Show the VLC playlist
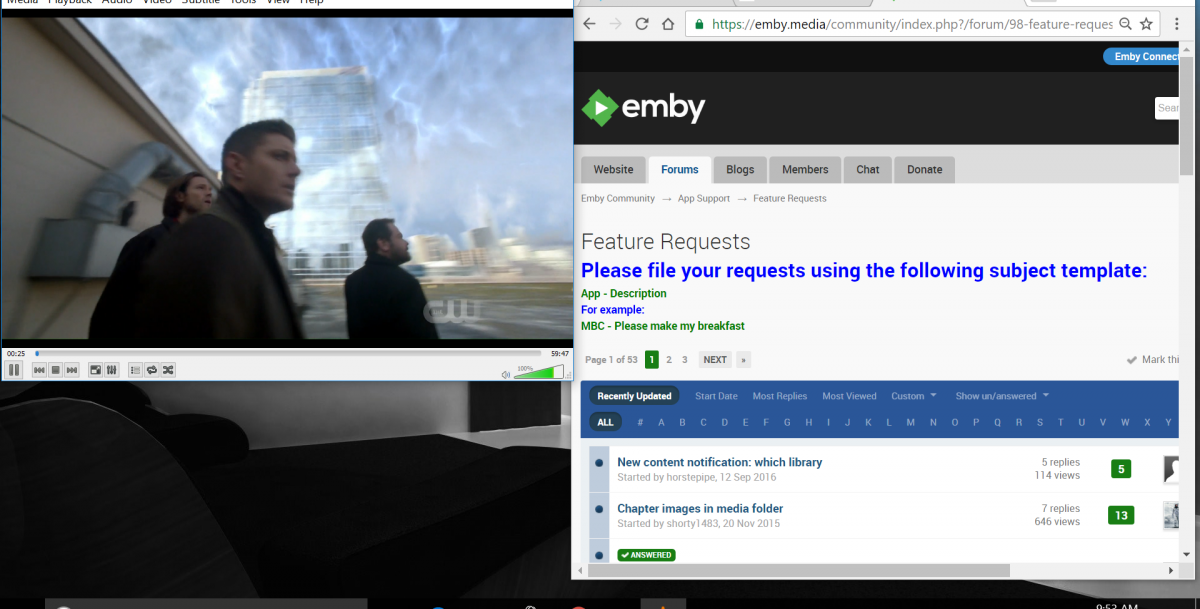This screenshot has height=609, width=1200. point(135,370)
